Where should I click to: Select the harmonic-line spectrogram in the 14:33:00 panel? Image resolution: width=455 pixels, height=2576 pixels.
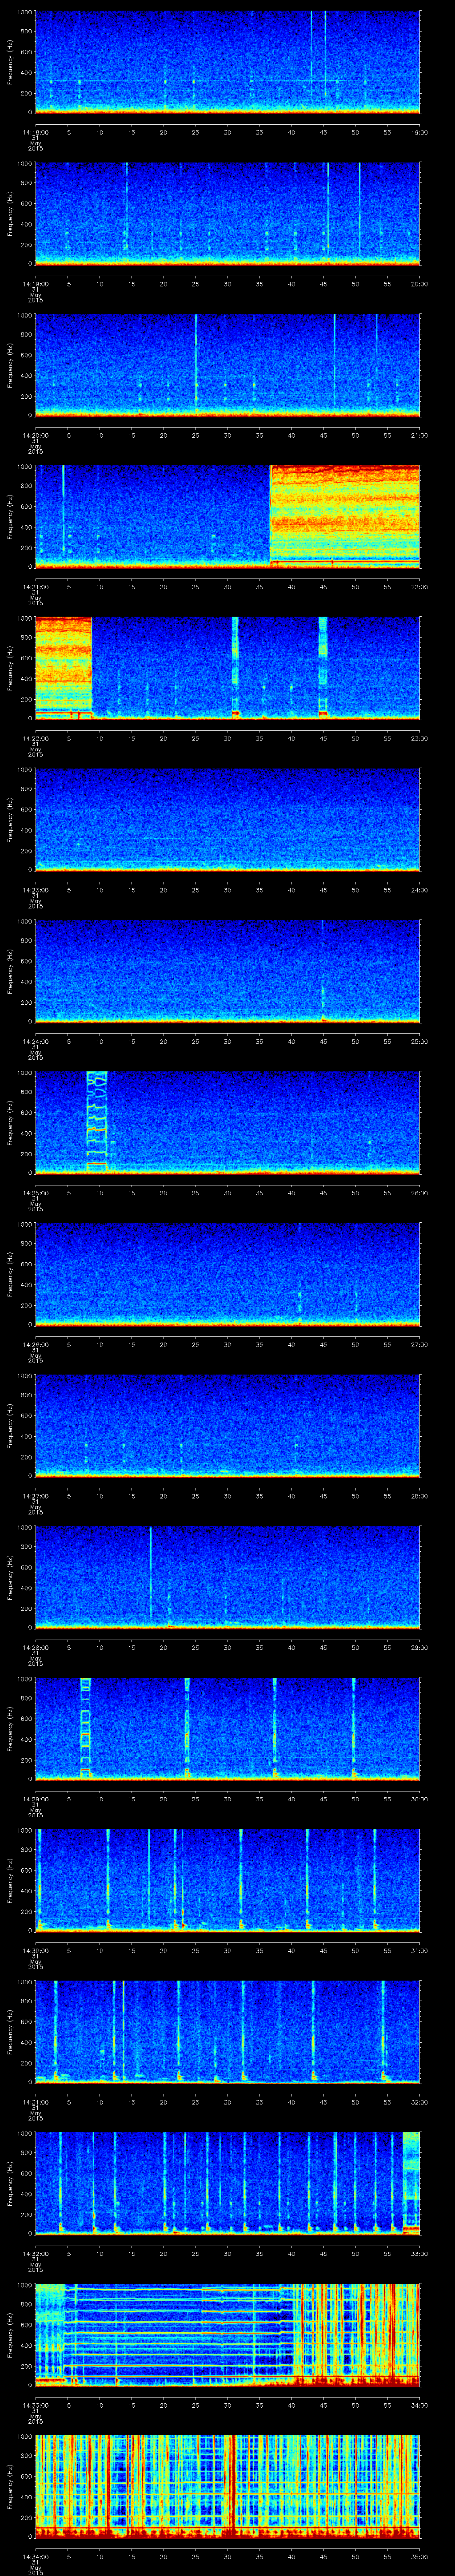[227, 2334]
